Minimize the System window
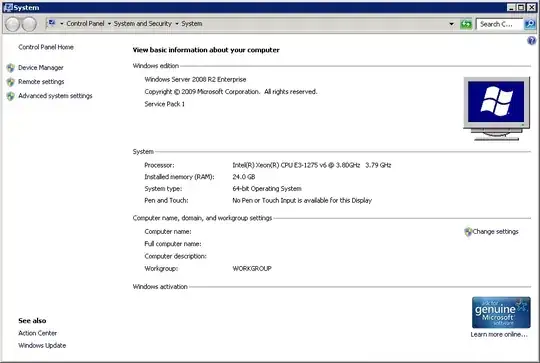The width and height of the screenshot is (540, 363). (x=511, y=7)
